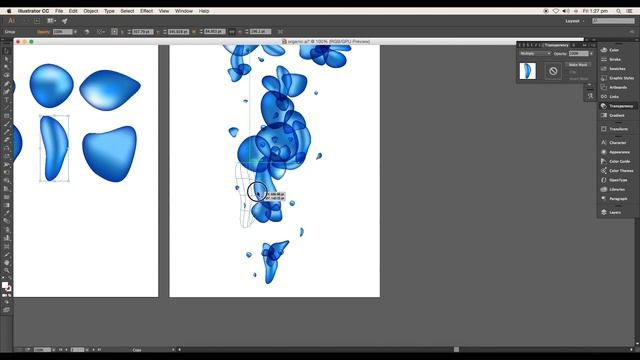Toggle constrain width and height proportions
Image resolution: width=640 pixels, height=360 pixels.
[232, 31]
